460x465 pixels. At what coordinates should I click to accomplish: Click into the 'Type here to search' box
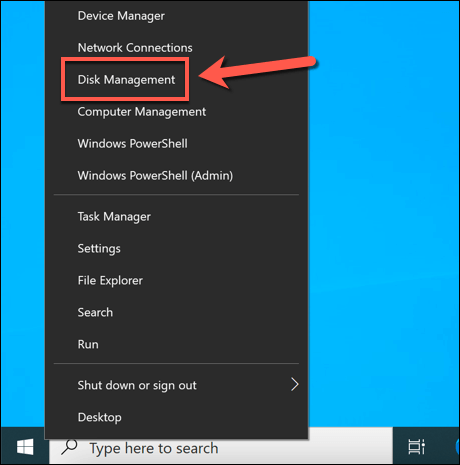point(221,447)
